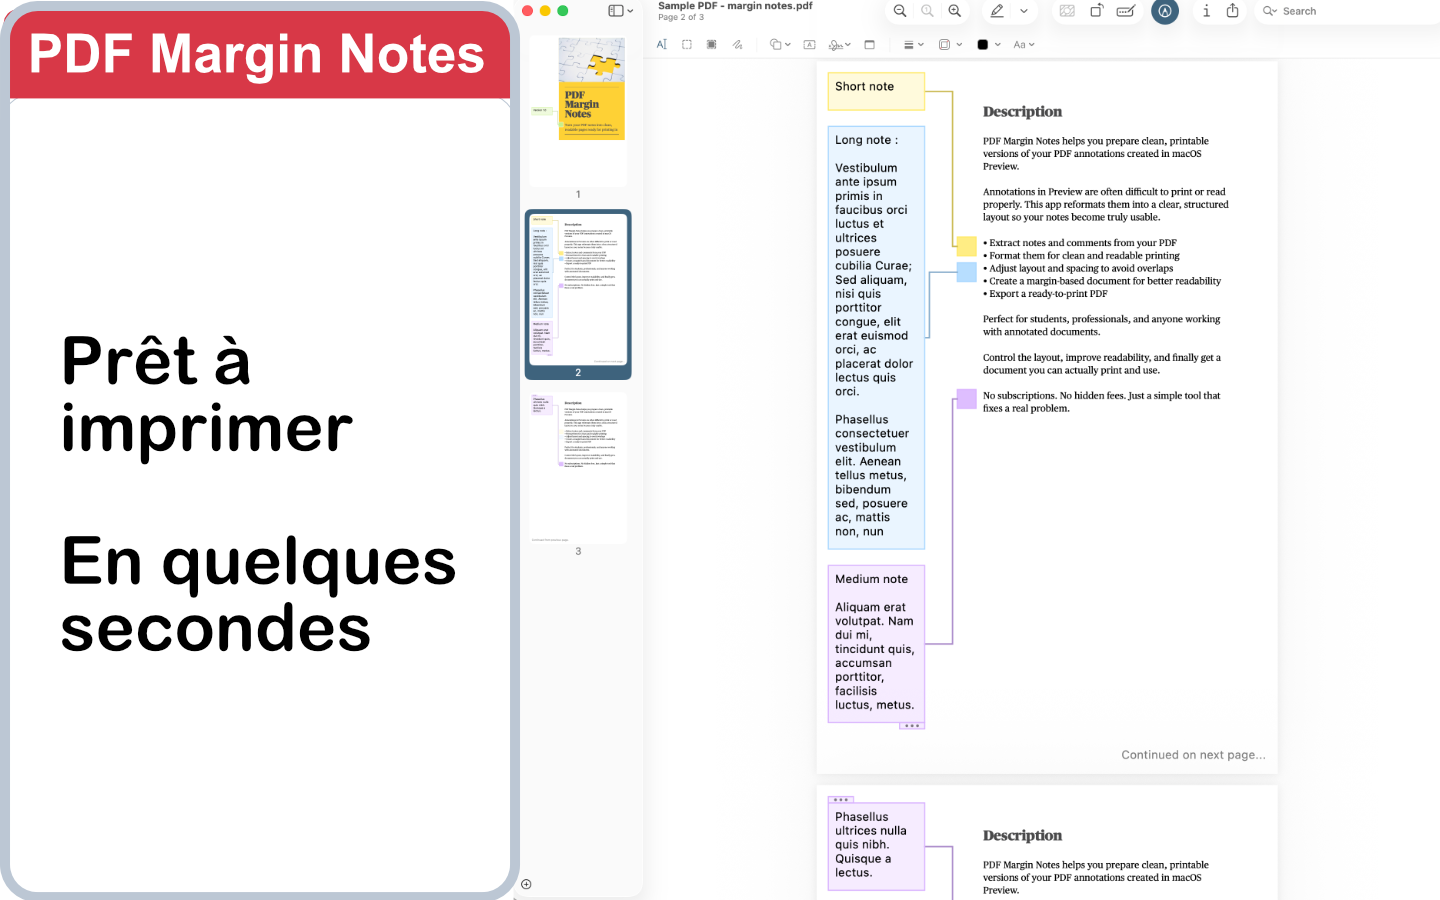1440x900 pixels.
Task: Zoom out on the document
Action: [899, 11]
